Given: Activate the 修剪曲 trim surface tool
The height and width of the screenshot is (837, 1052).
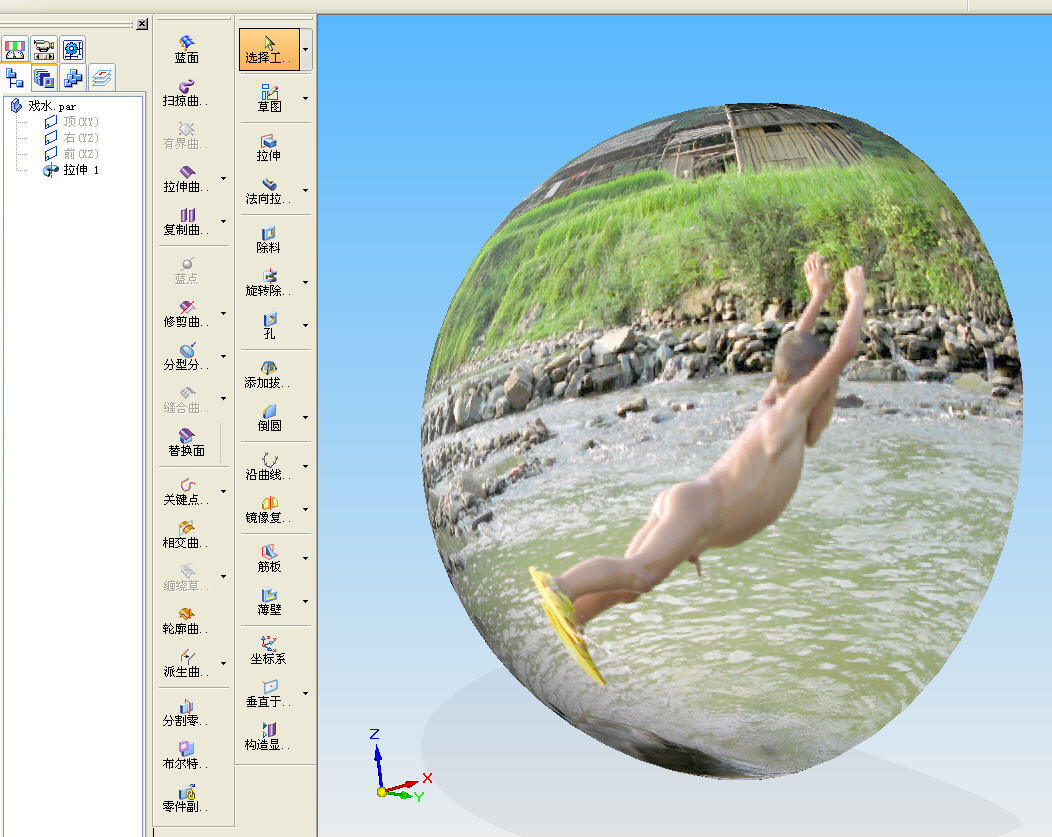Looking at the screenshot, I should 185,314.
